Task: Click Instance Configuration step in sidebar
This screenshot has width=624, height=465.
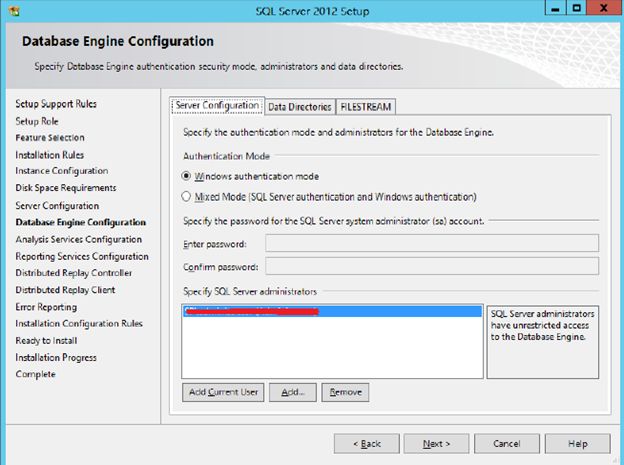Action: [x=62, y=171]
